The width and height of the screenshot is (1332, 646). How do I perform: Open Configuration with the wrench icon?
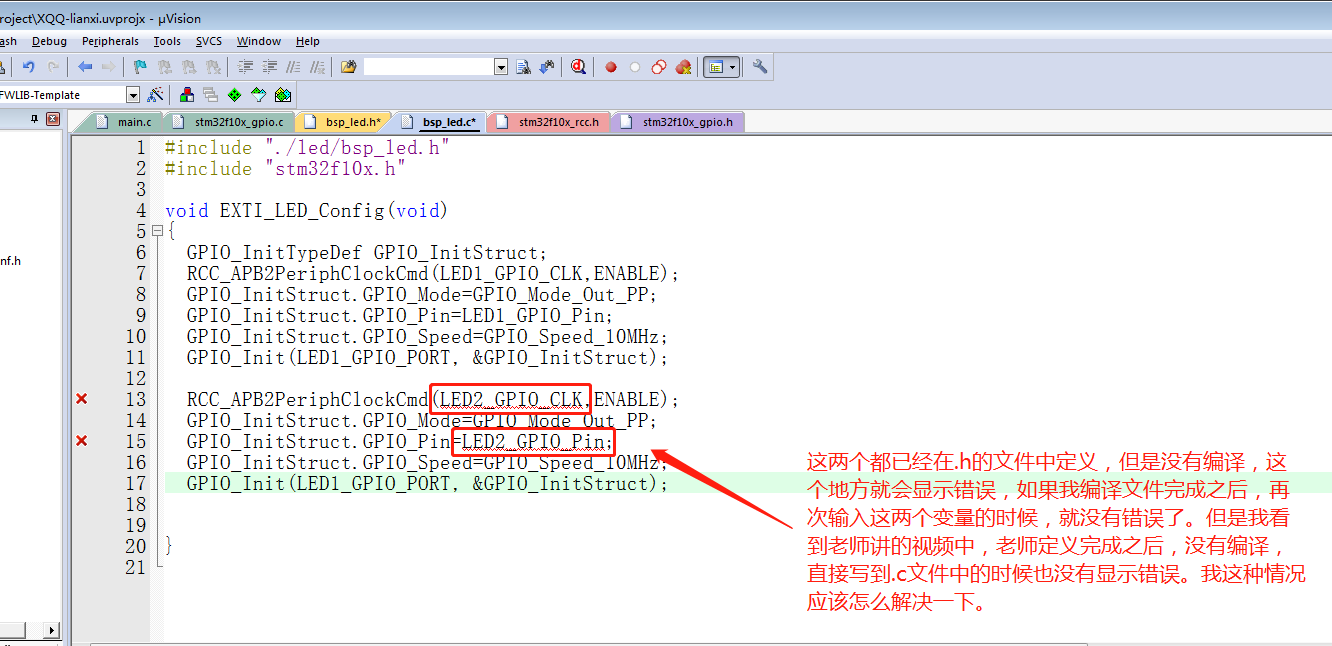pos(760,67)
